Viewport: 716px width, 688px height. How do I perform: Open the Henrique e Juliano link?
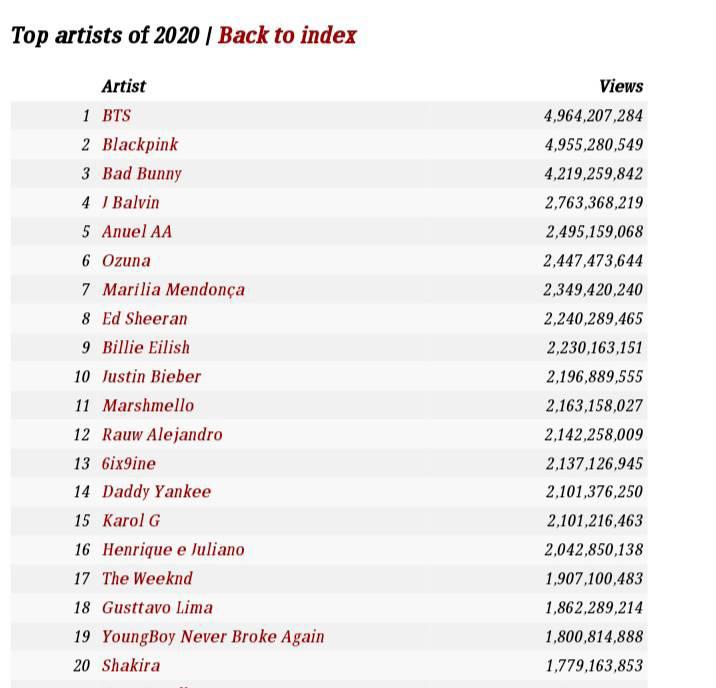click(173, 549)
